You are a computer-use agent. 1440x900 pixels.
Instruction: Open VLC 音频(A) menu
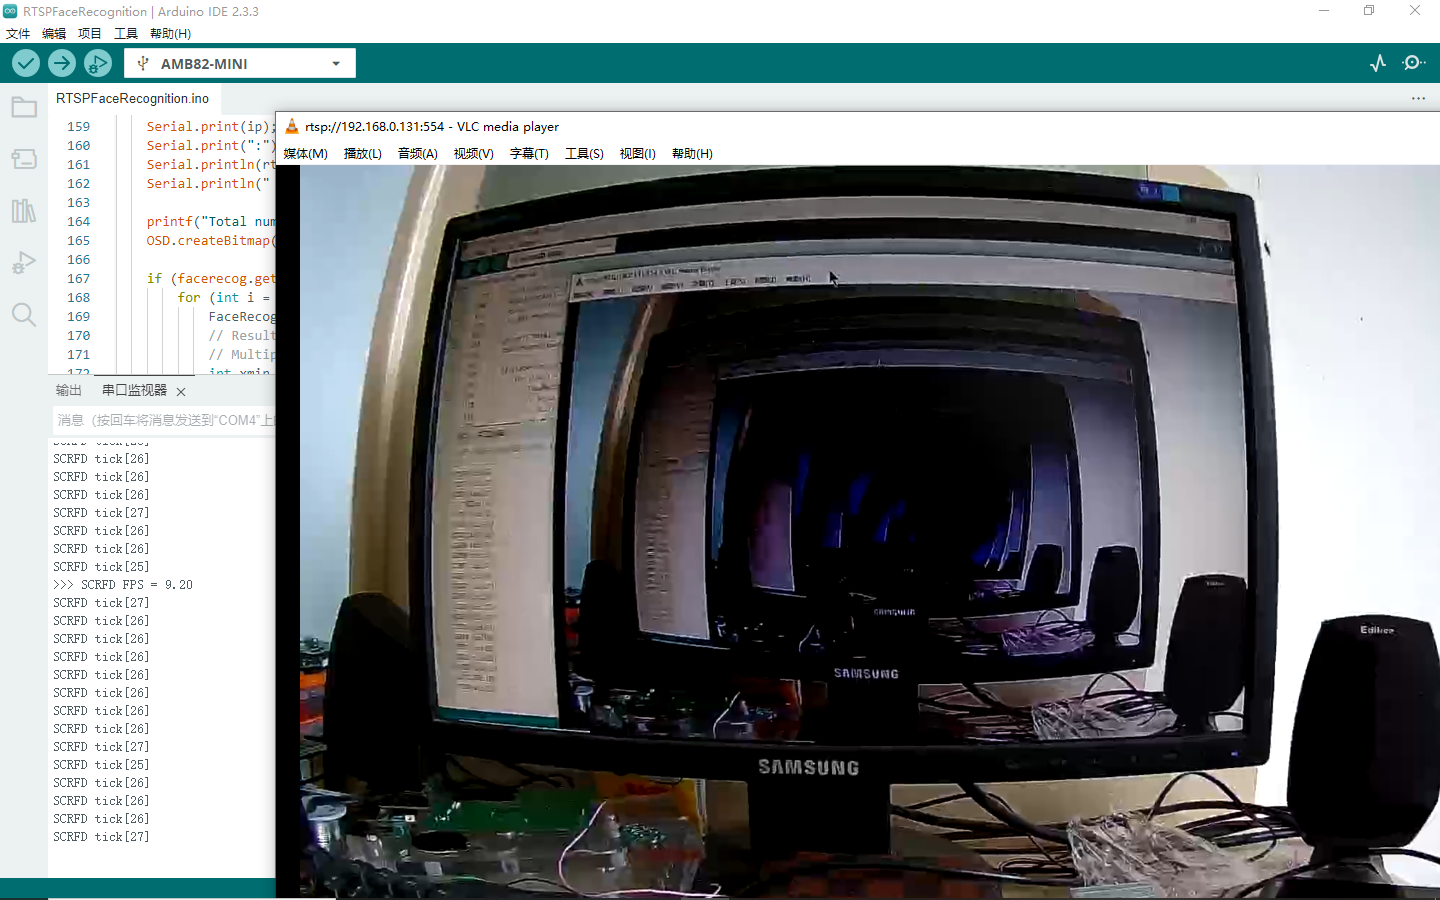point(417,153)
